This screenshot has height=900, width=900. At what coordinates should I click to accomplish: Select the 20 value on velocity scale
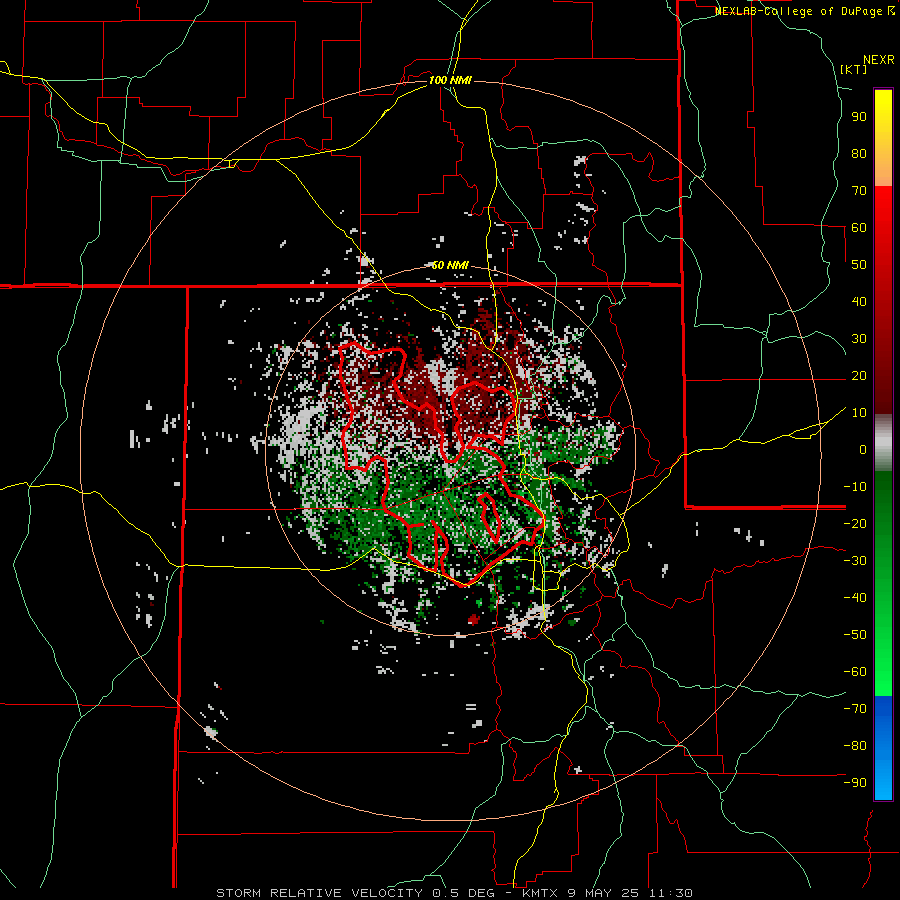coord(859,375)
